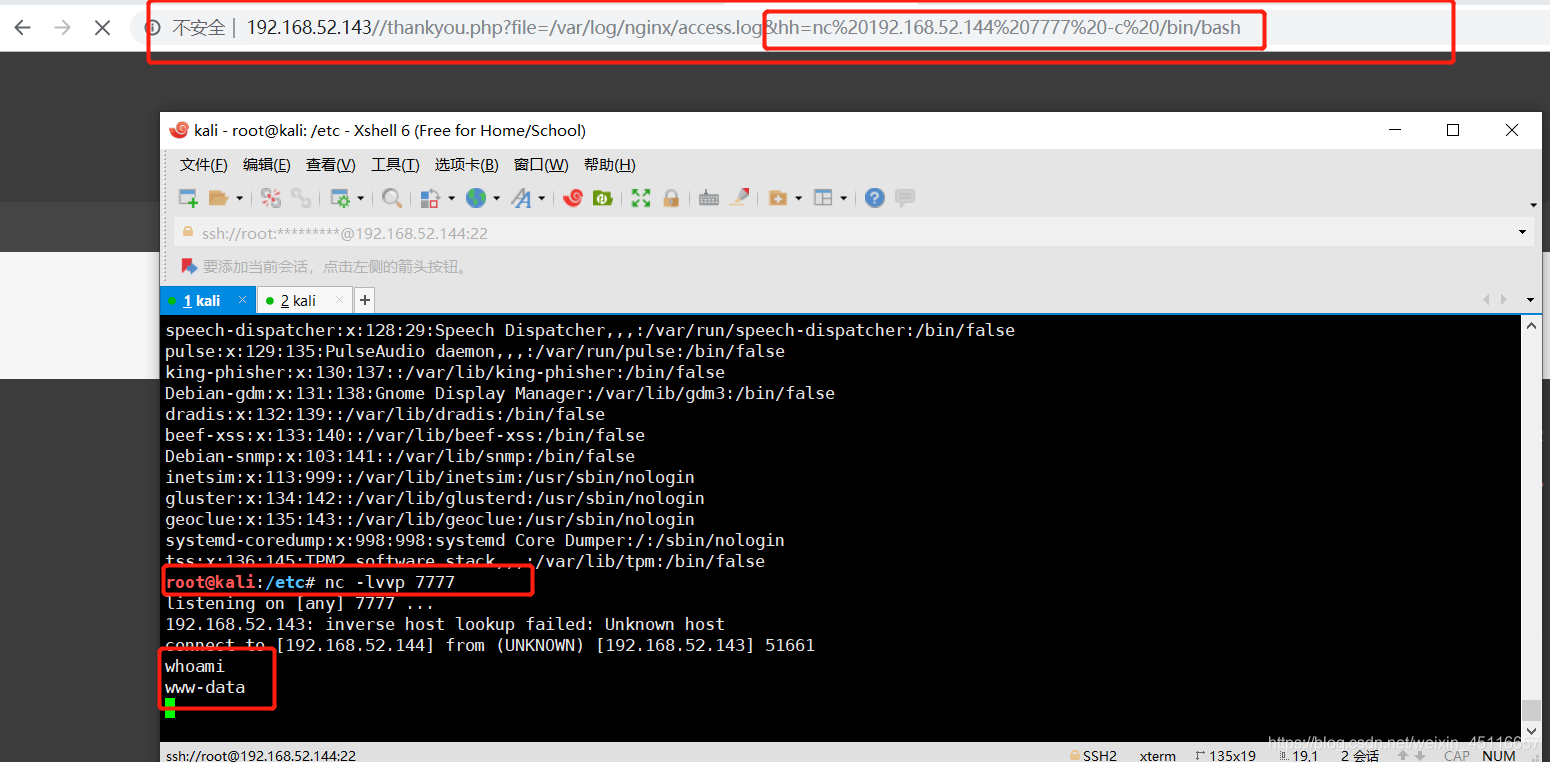
Task: Click the NUM indicator in the status bar
Action: click(x=1499, y=755)
